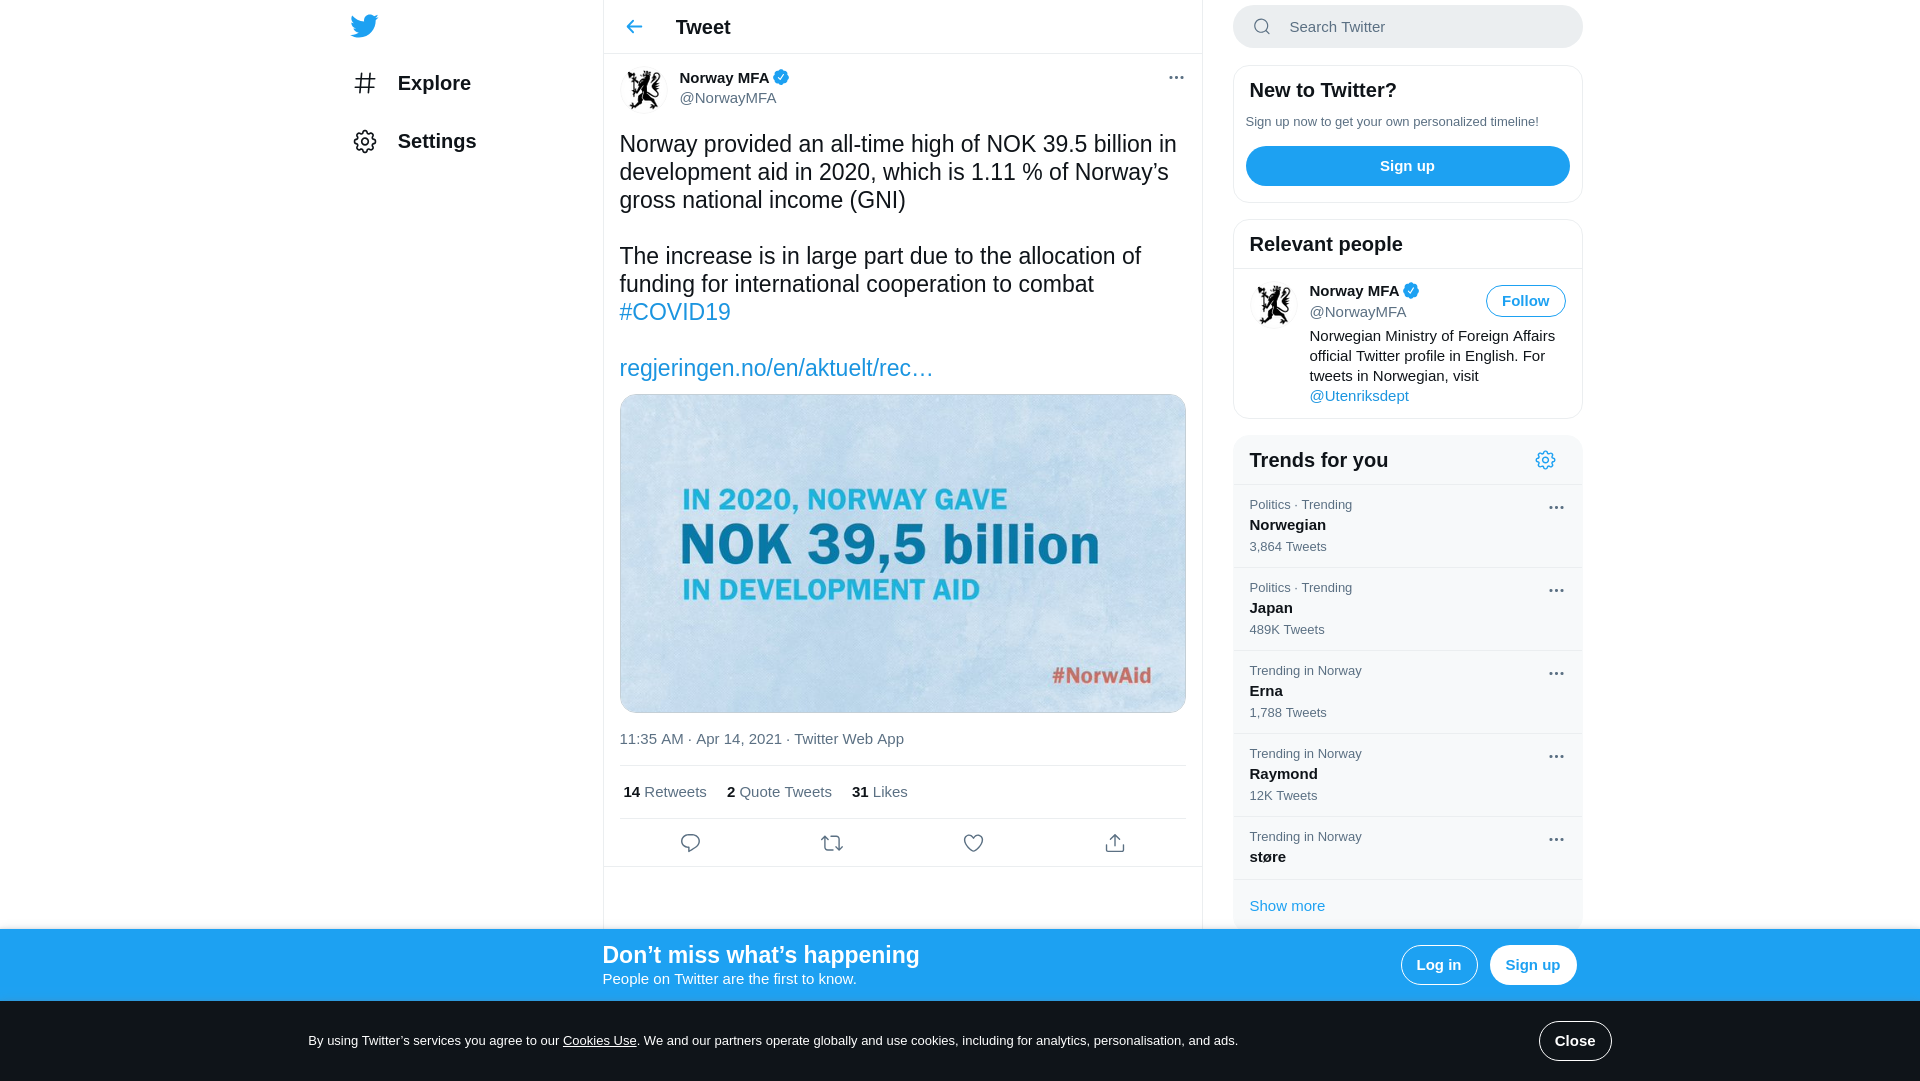The width and height of the screenshot is (1920, 1081).
Task: Like the tweet with the heart icon
Action: point(973,843)
